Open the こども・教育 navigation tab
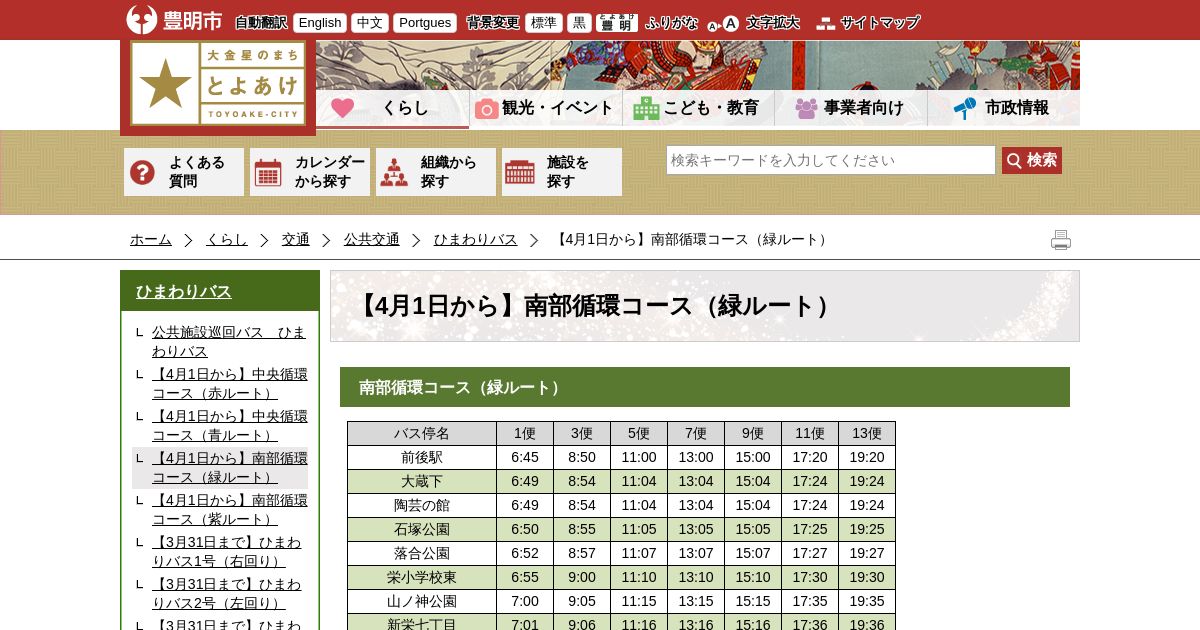The width and height of the screenshot is (1200, 630). coord(698,108)
